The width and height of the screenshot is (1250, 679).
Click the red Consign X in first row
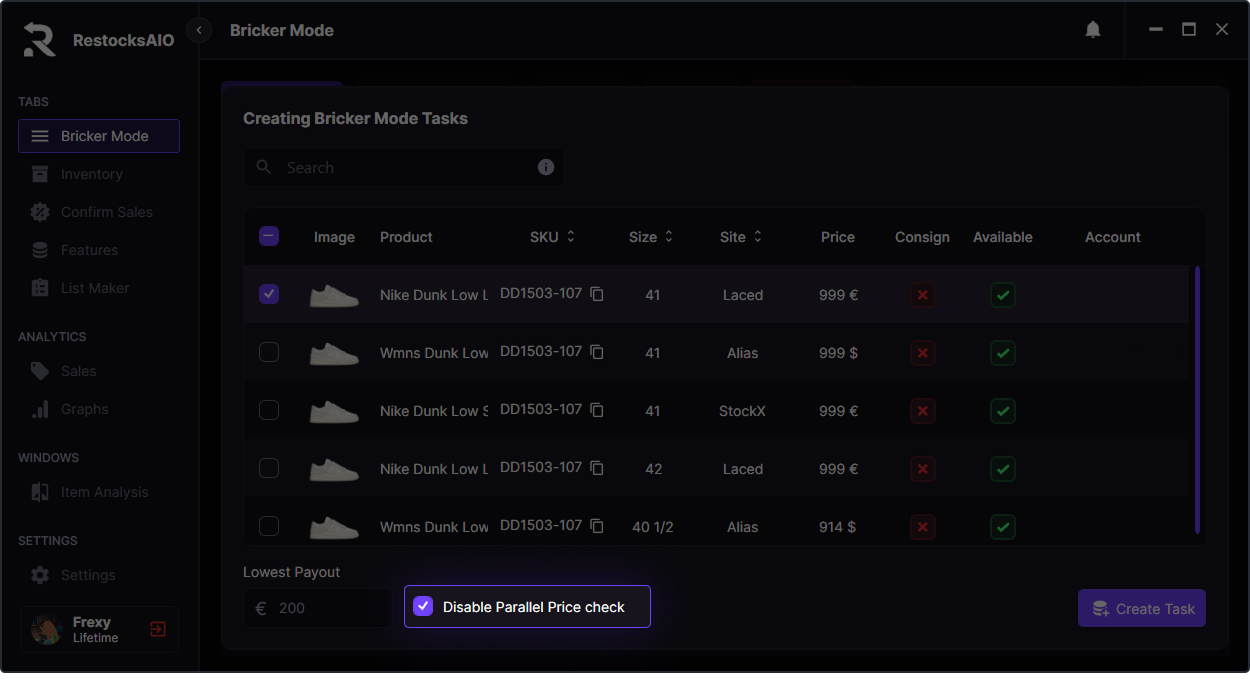point(922,295)
